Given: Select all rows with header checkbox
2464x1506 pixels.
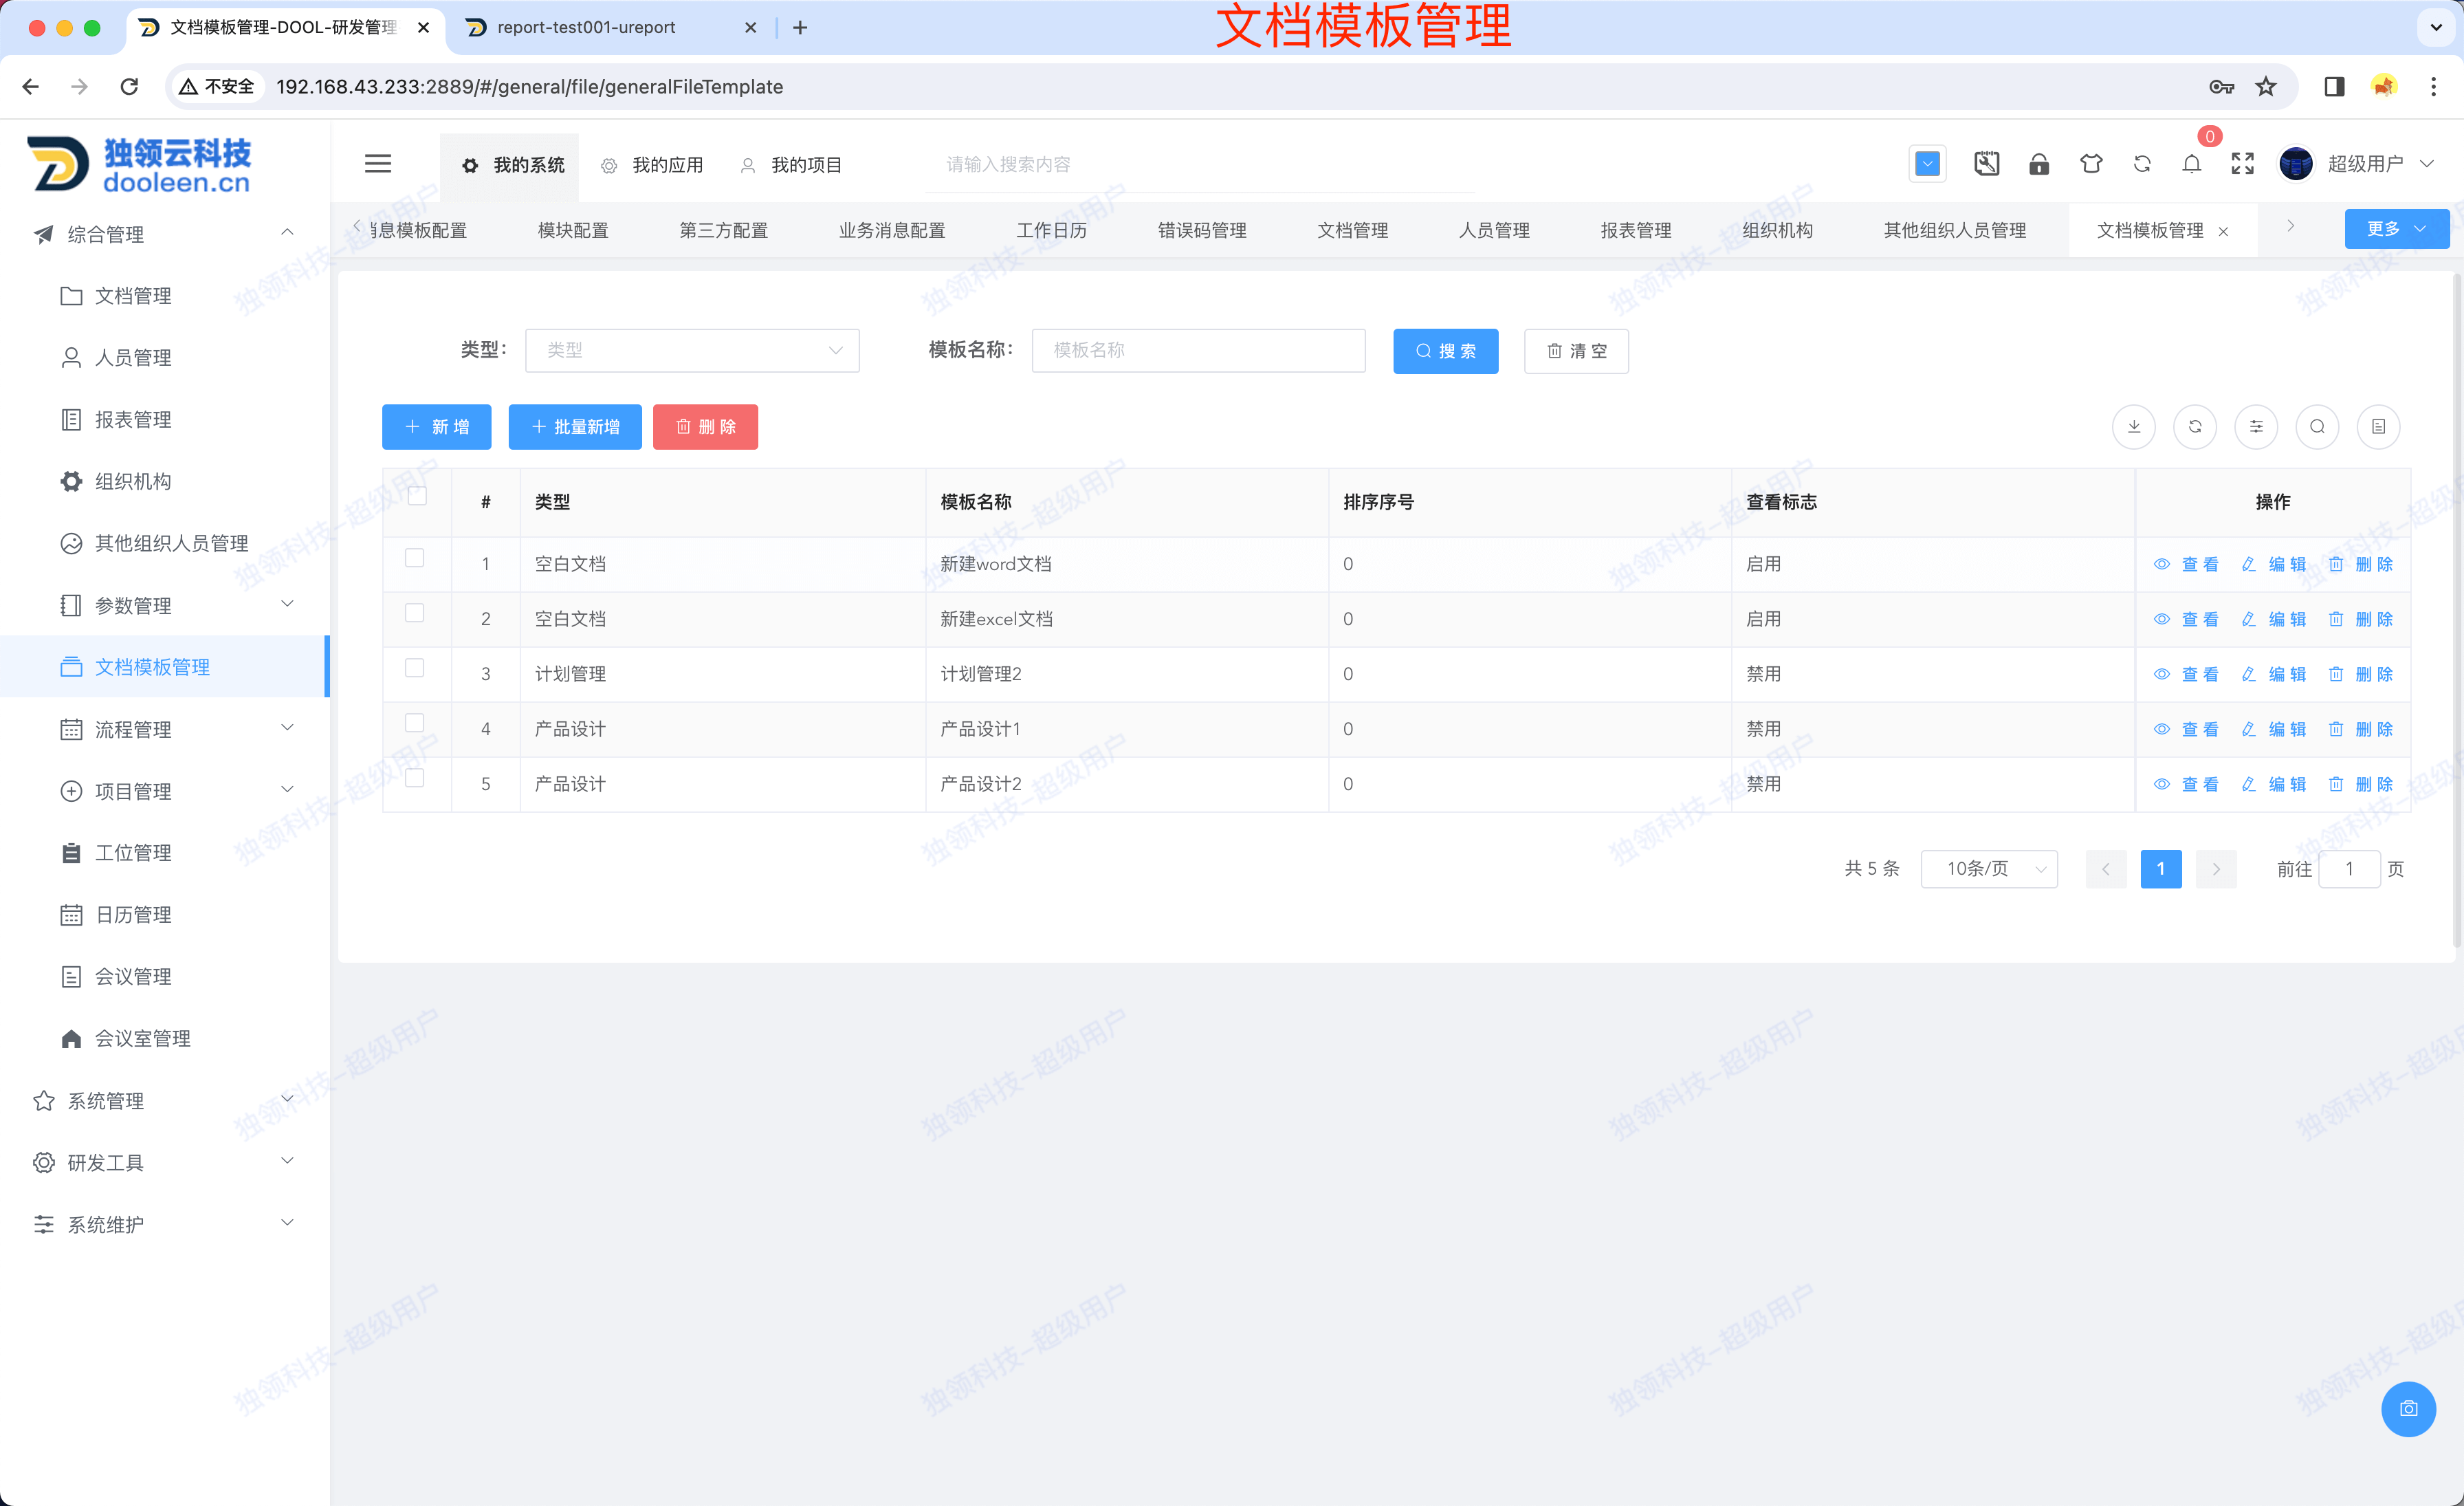Looking at the screenshot, I should click(x=418, y=496).
